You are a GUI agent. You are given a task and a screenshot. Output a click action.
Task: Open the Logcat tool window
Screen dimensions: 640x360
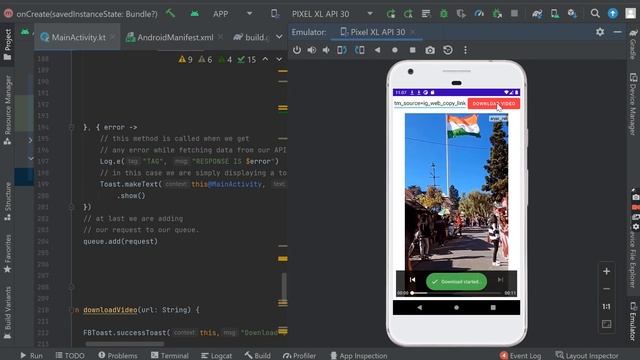pyautogui.click(x=216, y=356)
